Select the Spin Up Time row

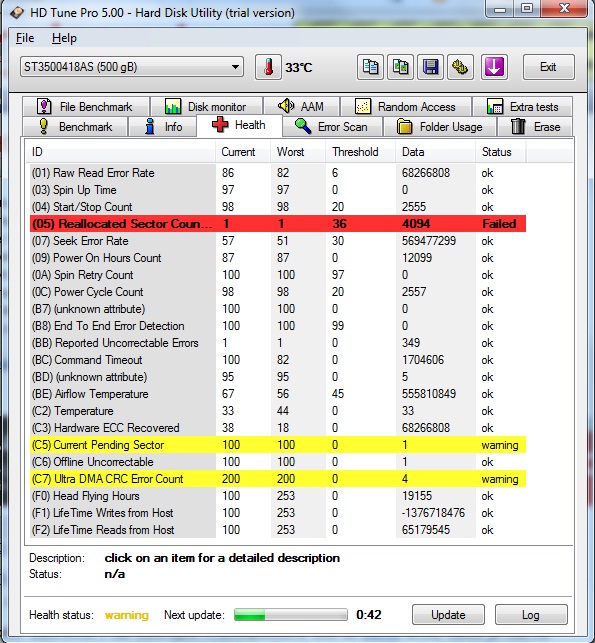click(x=278, y=190)
